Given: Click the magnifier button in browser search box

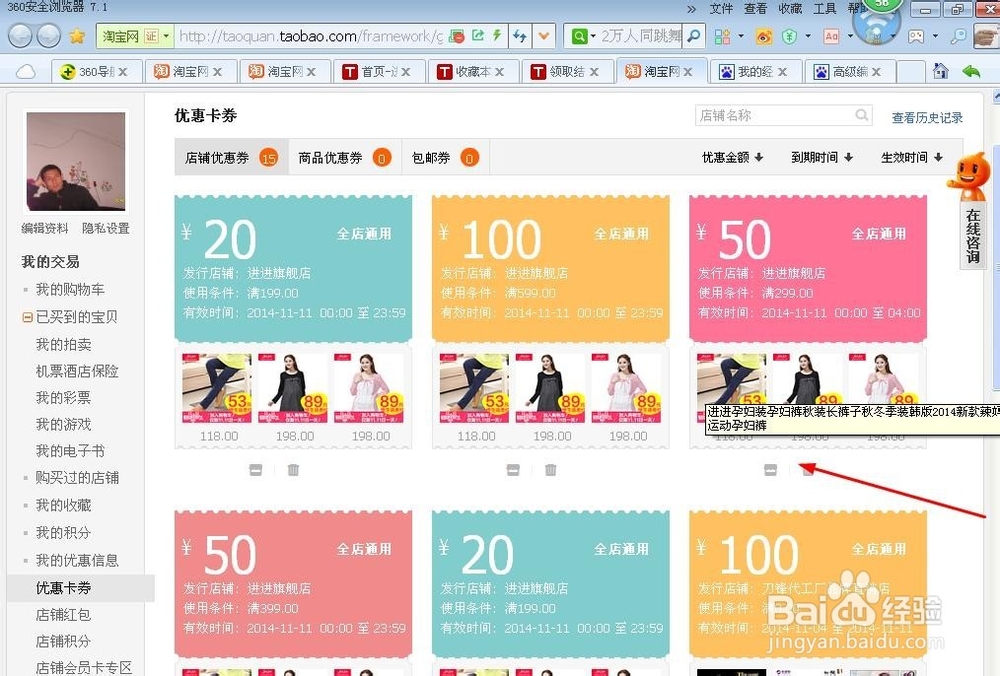Looking at the screenshot, I should pyautogui.click(x=694, y=36).
